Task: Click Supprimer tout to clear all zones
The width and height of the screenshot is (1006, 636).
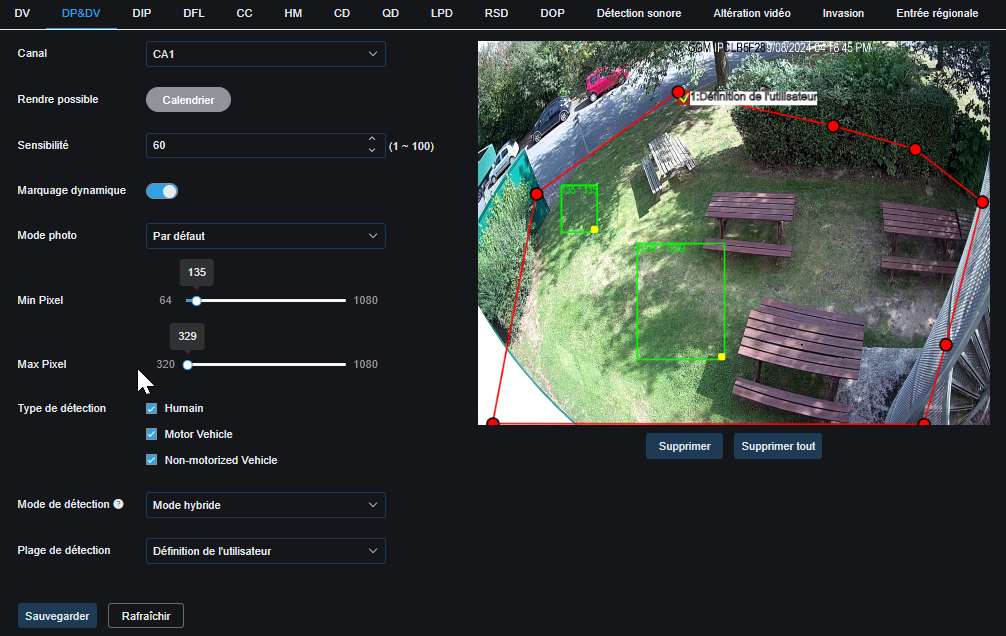Action: (777, 446)
